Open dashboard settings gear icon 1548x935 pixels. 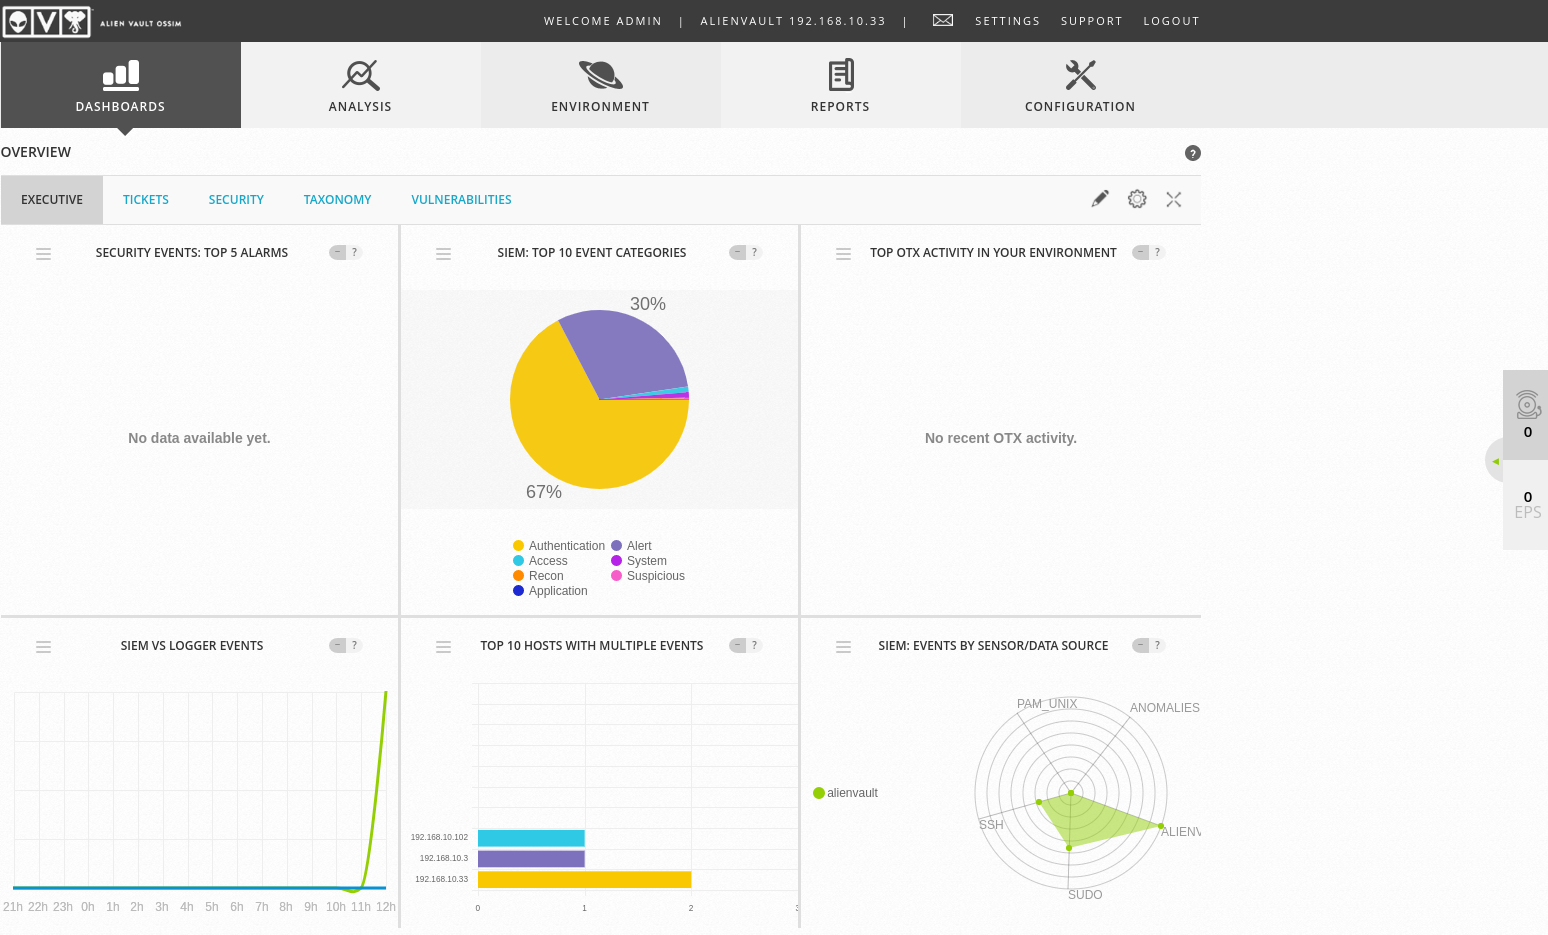pos(1137,199)
